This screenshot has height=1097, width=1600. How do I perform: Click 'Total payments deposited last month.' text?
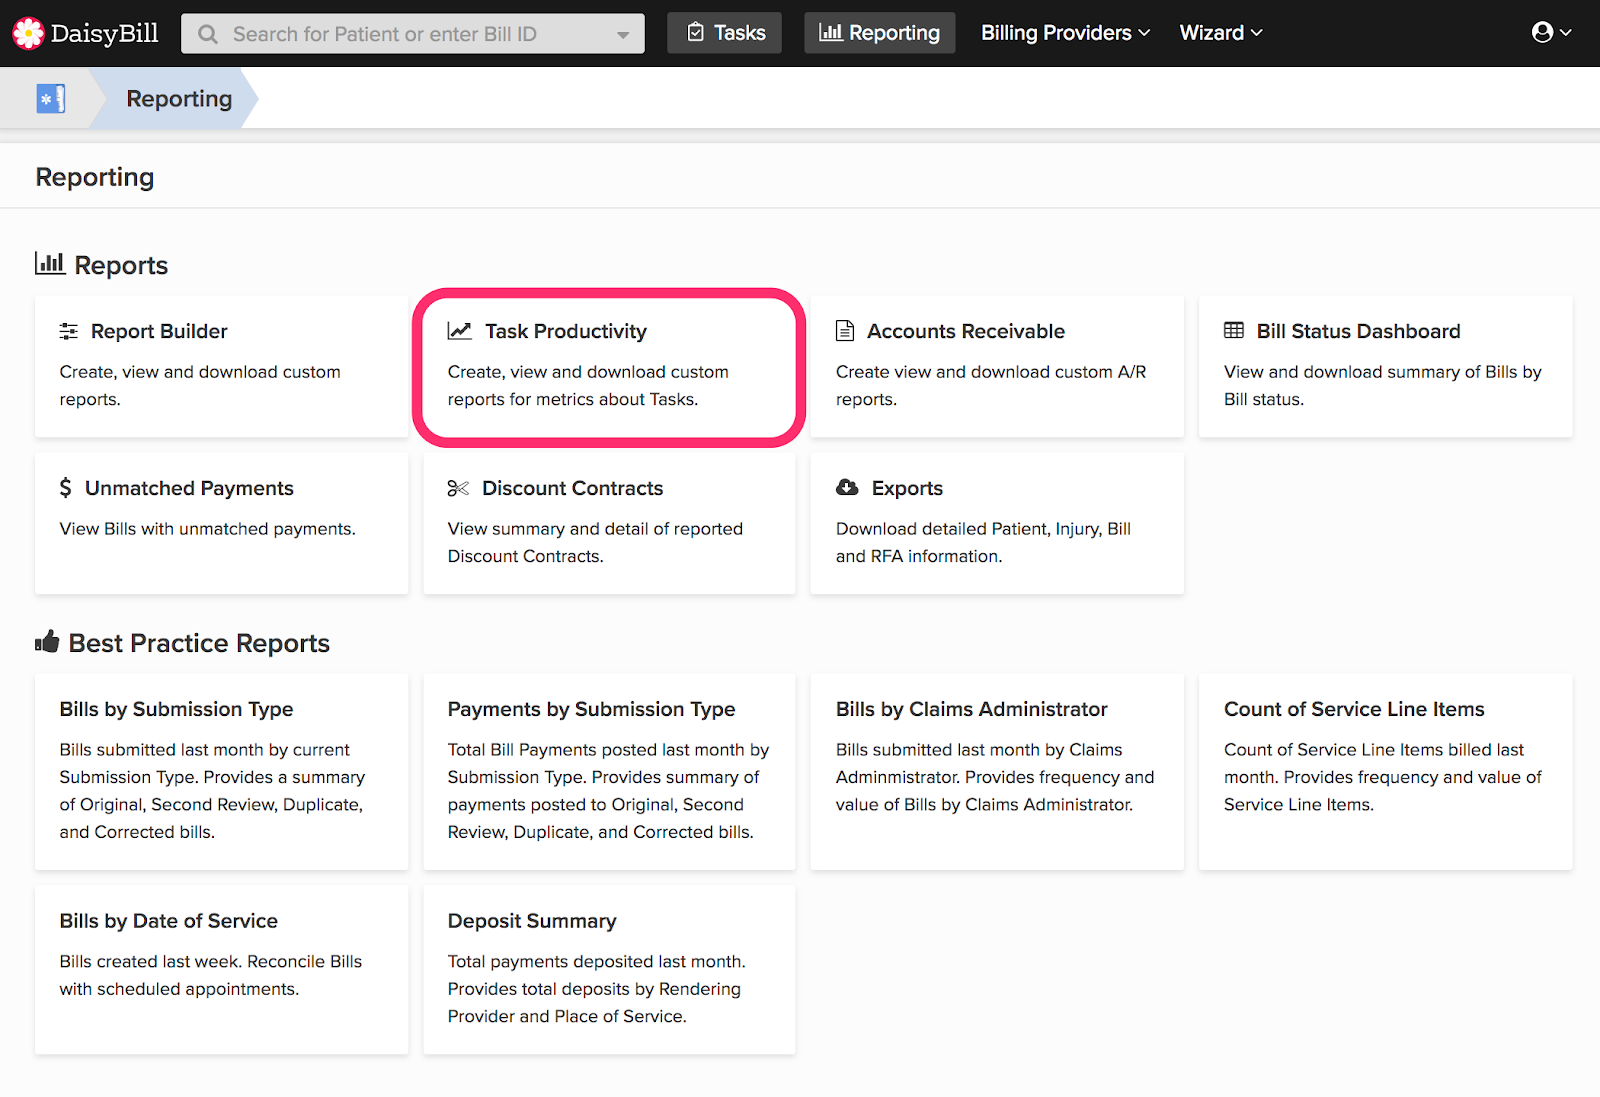coord(596,961)
